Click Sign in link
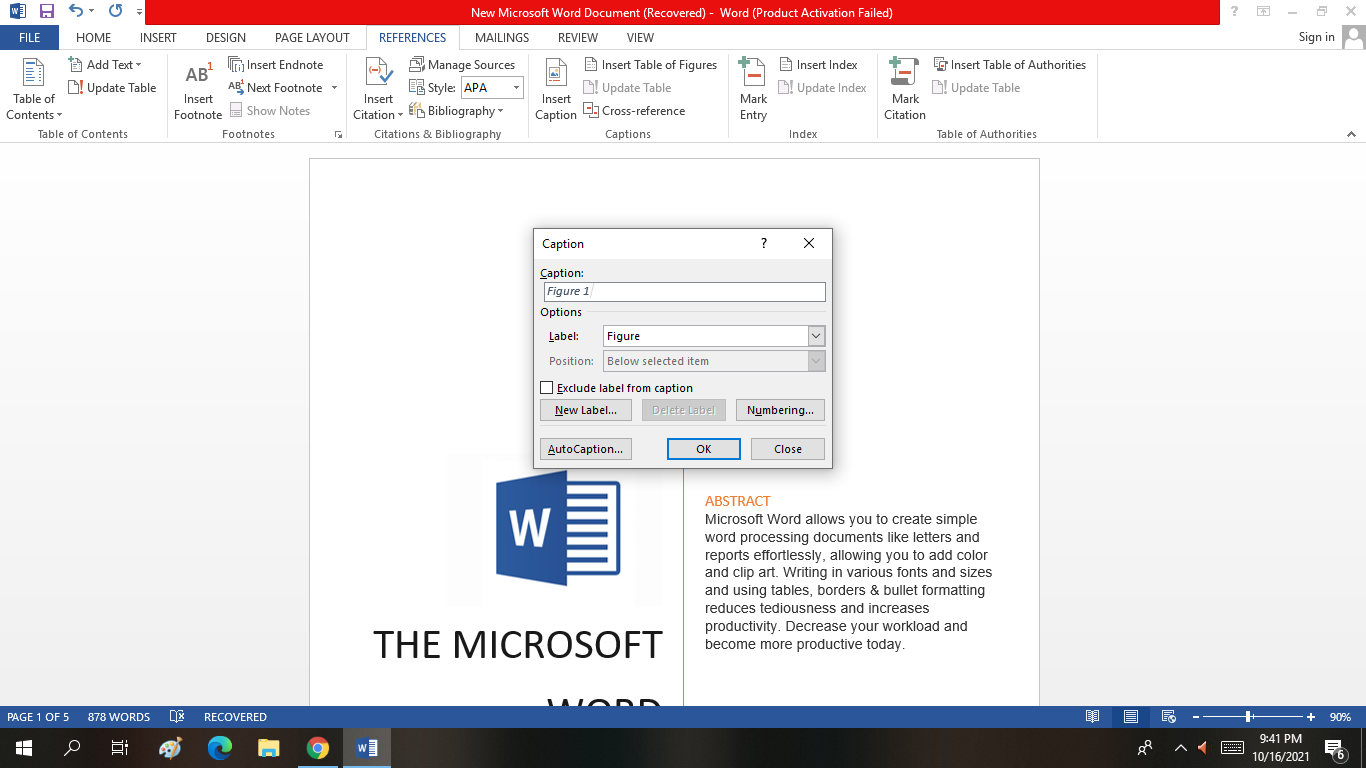Image resolution: width=1366 pixels, height=768 pixels. (x=1316, y=37)
